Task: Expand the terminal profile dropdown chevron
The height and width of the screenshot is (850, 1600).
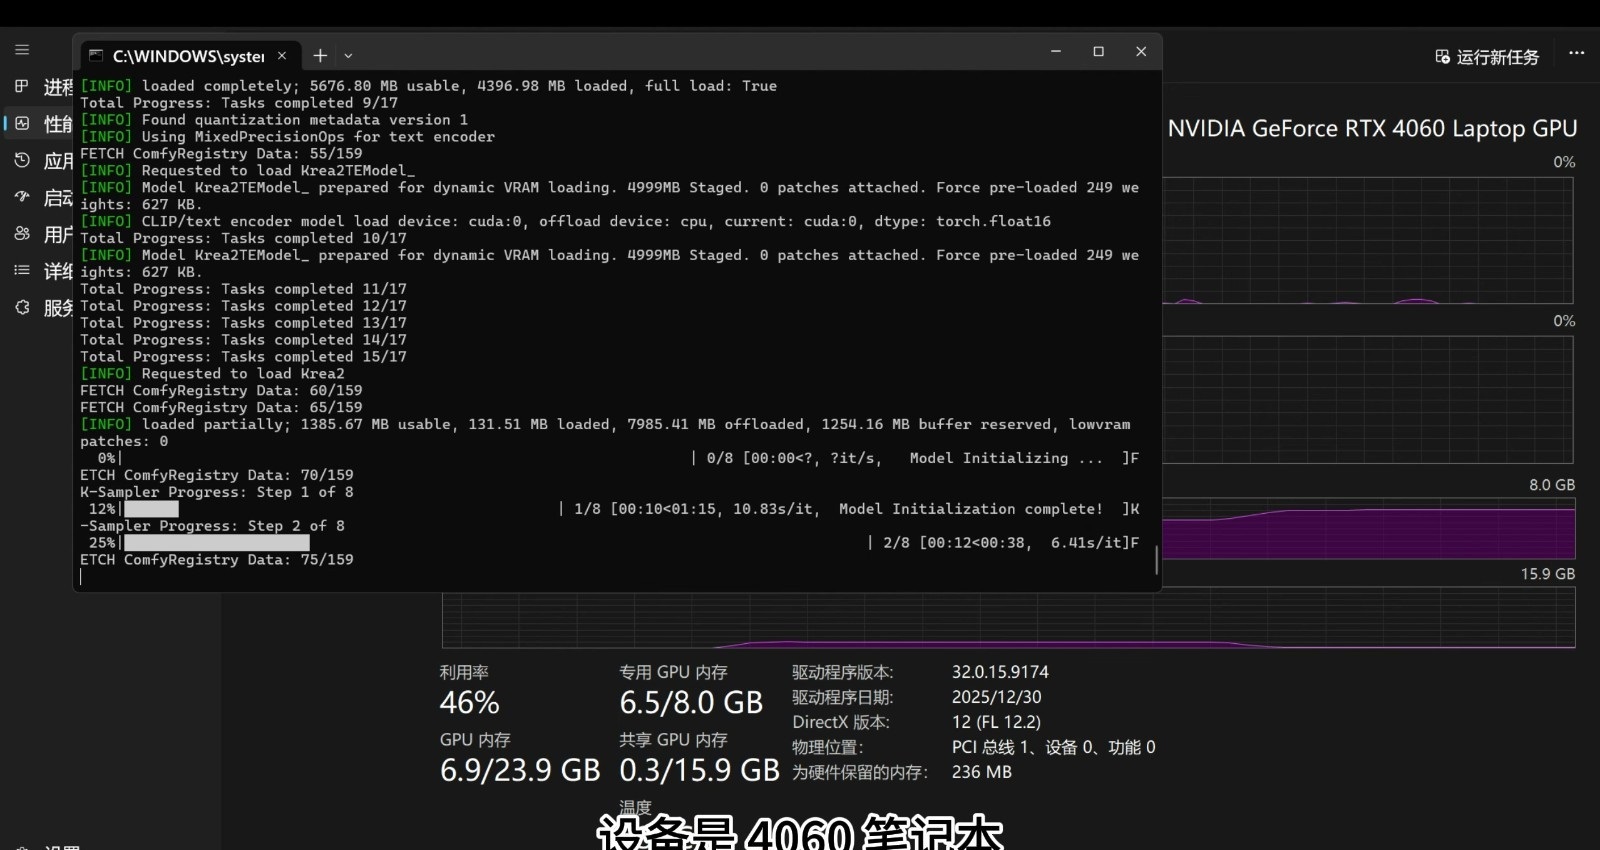Action: coord(348,56)
